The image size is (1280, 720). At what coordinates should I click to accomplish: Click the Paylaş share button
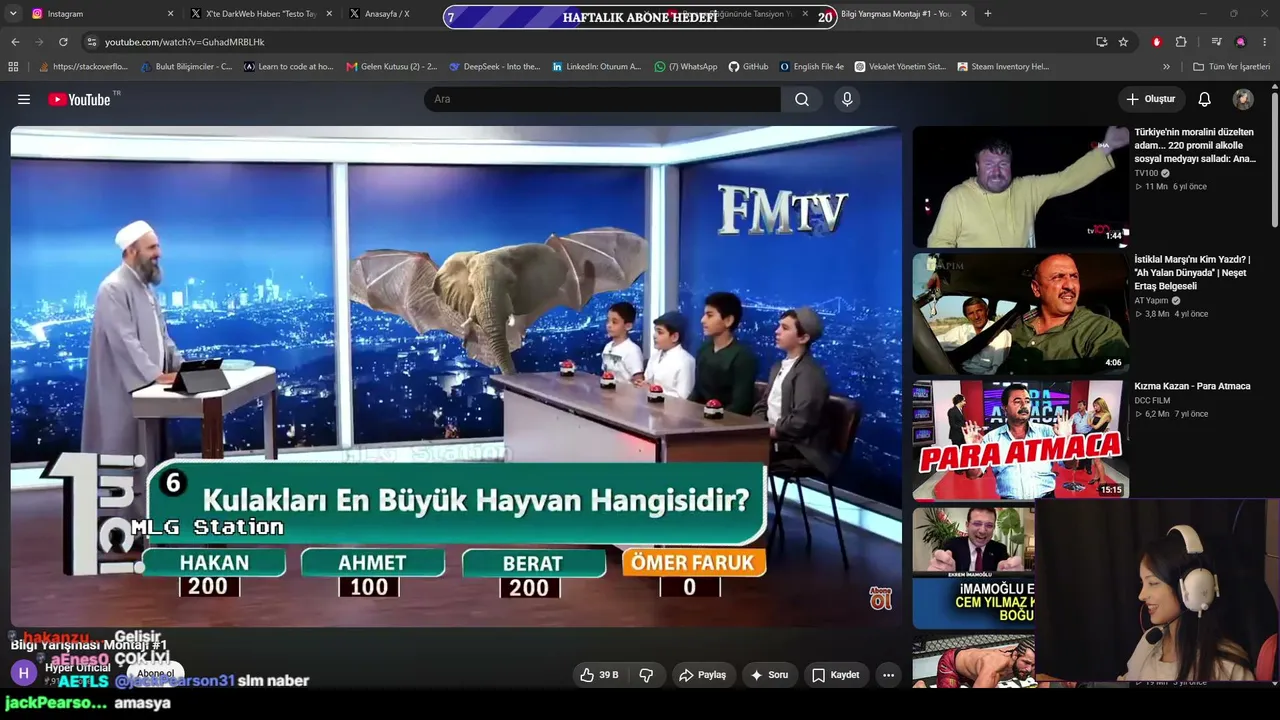703,675
